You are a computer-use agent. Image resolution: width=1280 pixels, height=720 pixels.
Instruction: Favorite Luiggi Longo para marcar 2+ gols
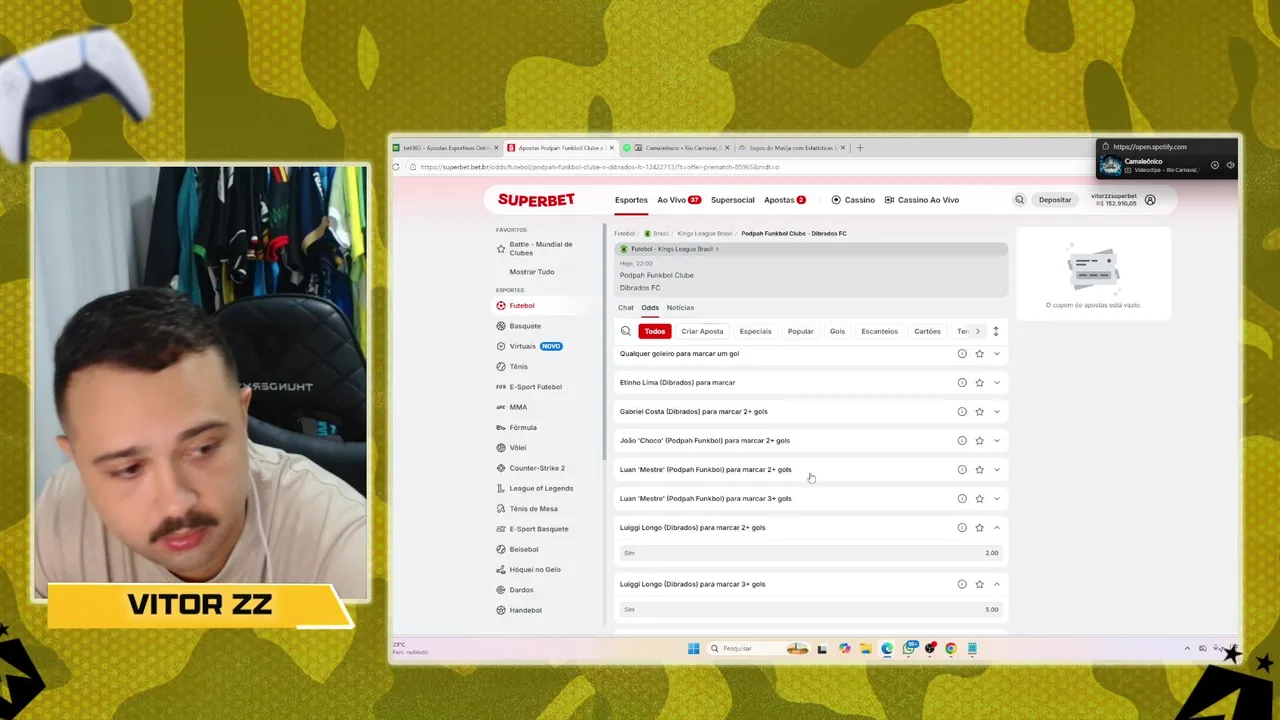(x=979, y=528)
